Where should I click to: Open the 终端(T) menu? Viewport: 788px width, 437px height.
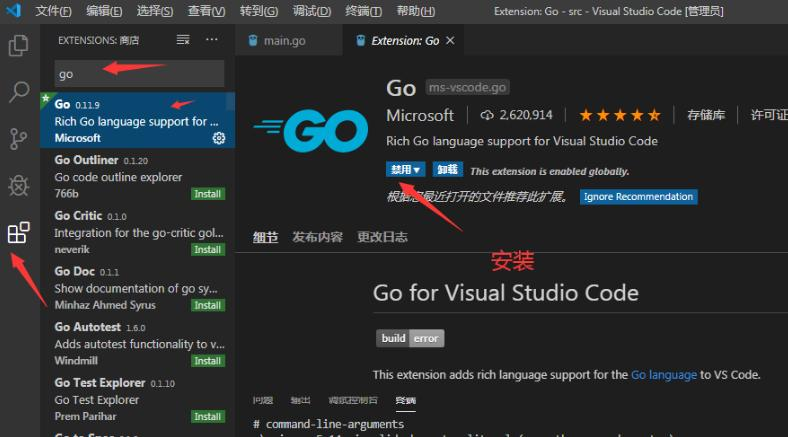pos(363,11)
